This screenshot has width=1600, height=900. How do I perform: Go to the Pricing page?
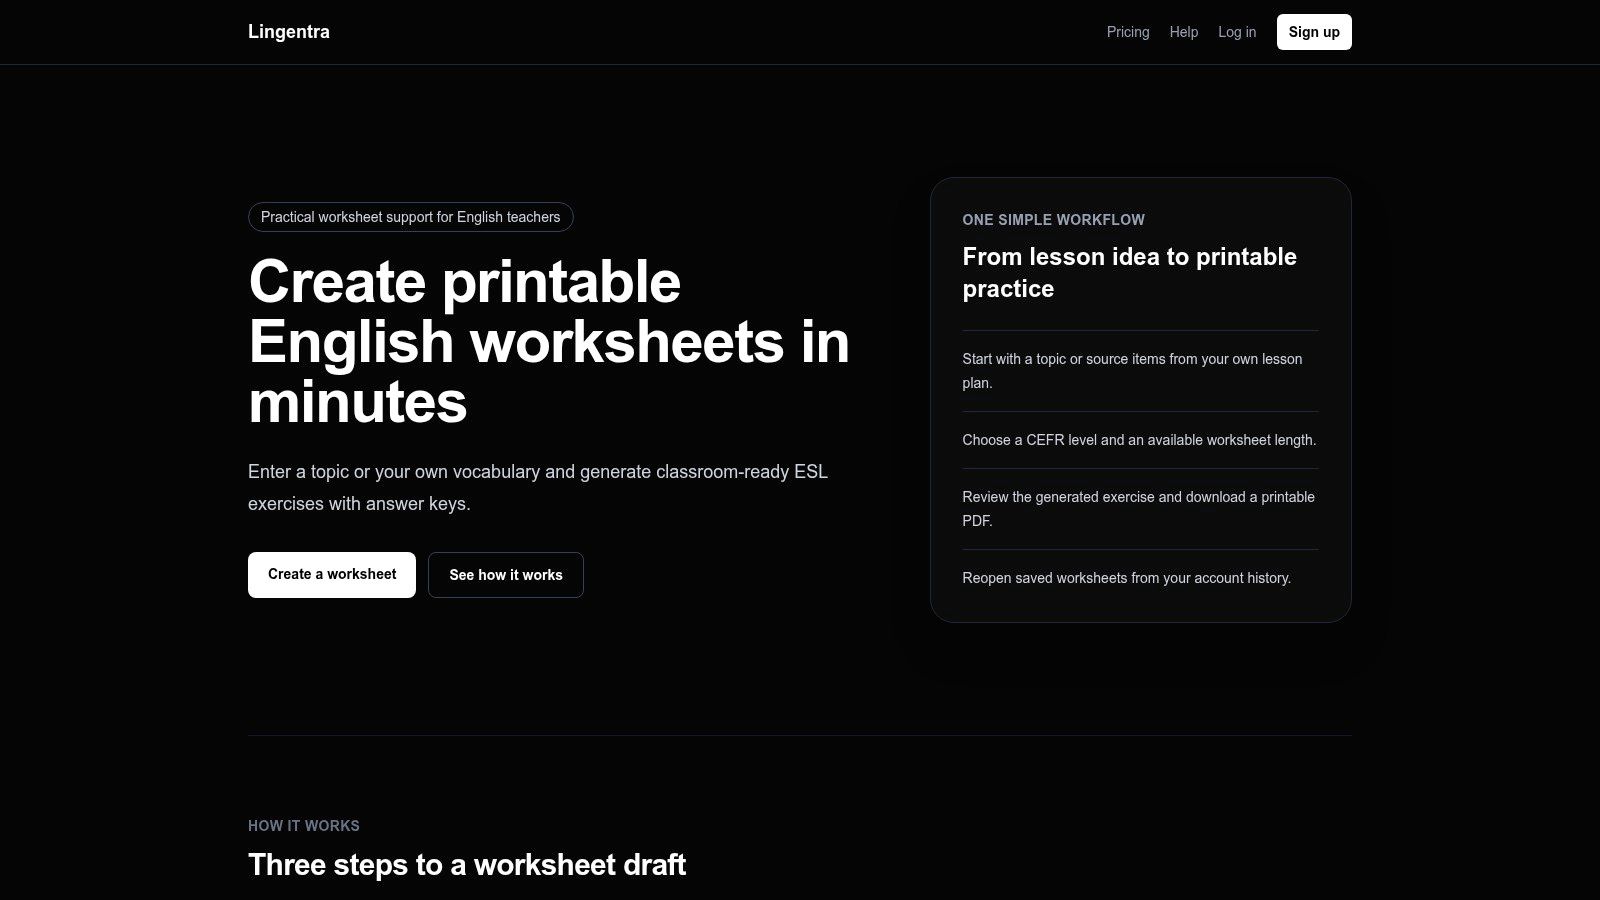coord(1128,32)
